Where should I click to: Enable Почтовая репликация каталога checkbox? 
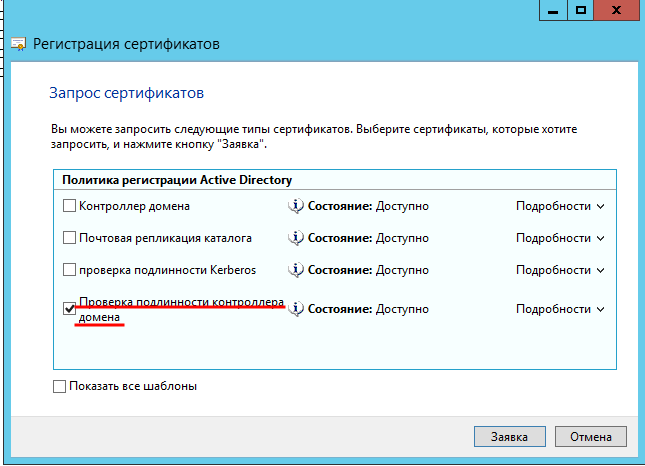(69, 238)
